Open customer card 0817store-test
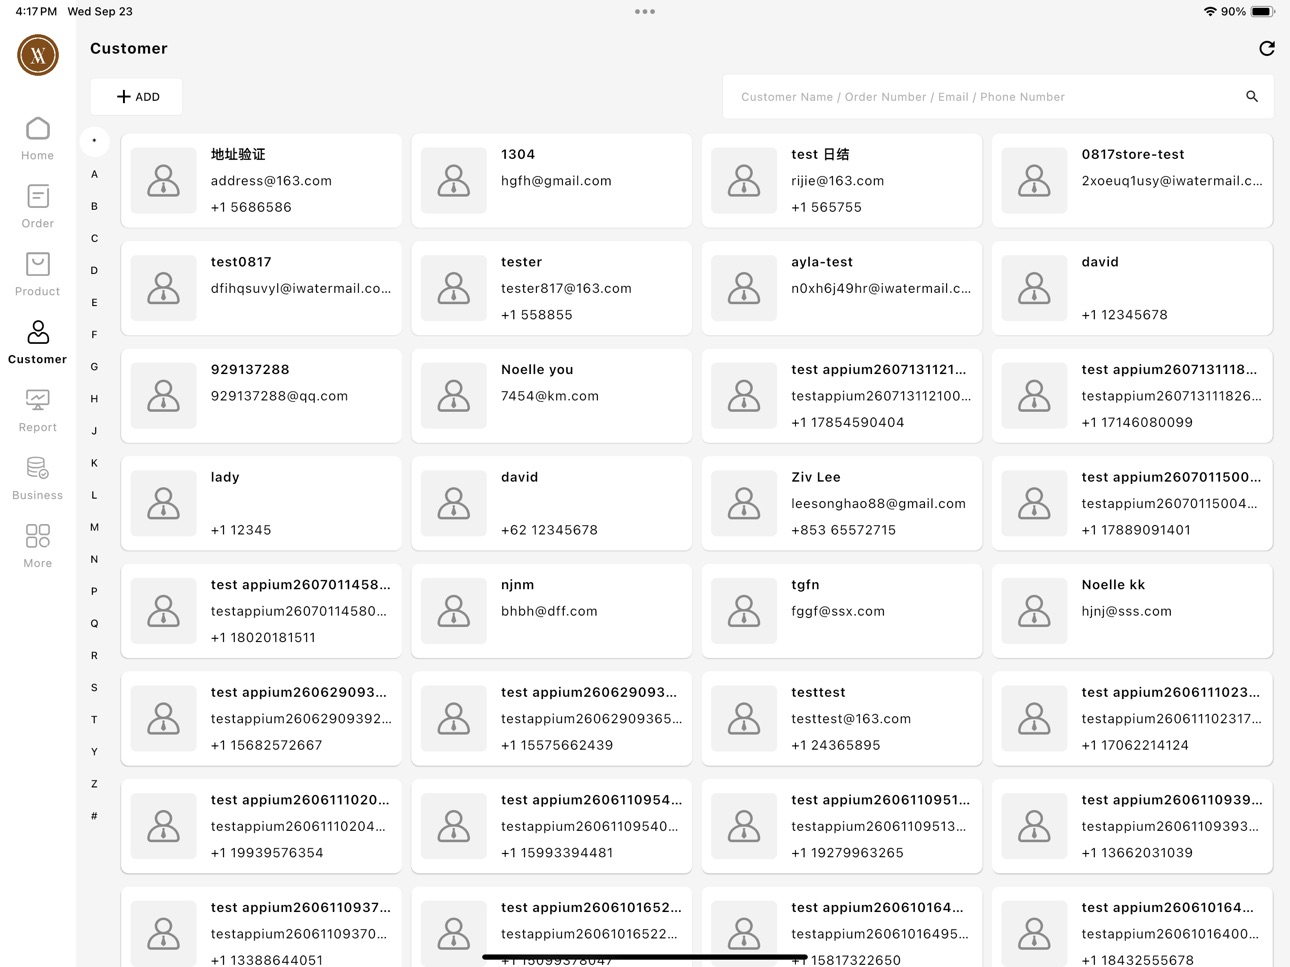 point(1132,181)
